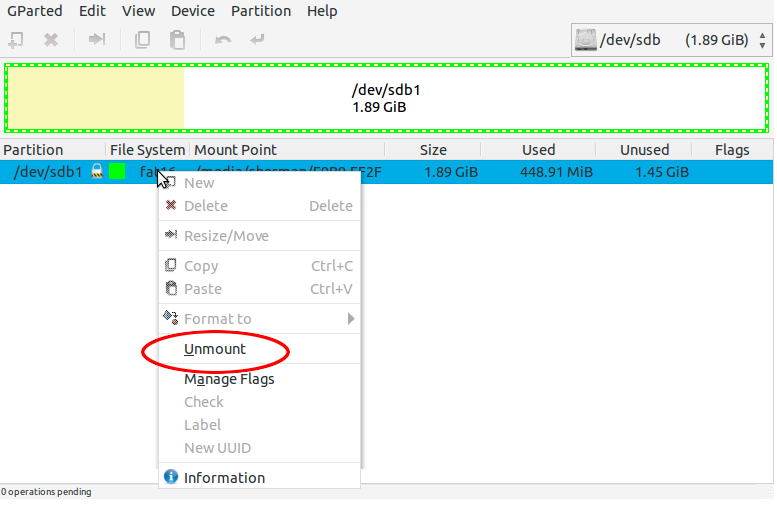The image size is (777, 515).
Task: Open the GParted menu
Action: (34, 11)
